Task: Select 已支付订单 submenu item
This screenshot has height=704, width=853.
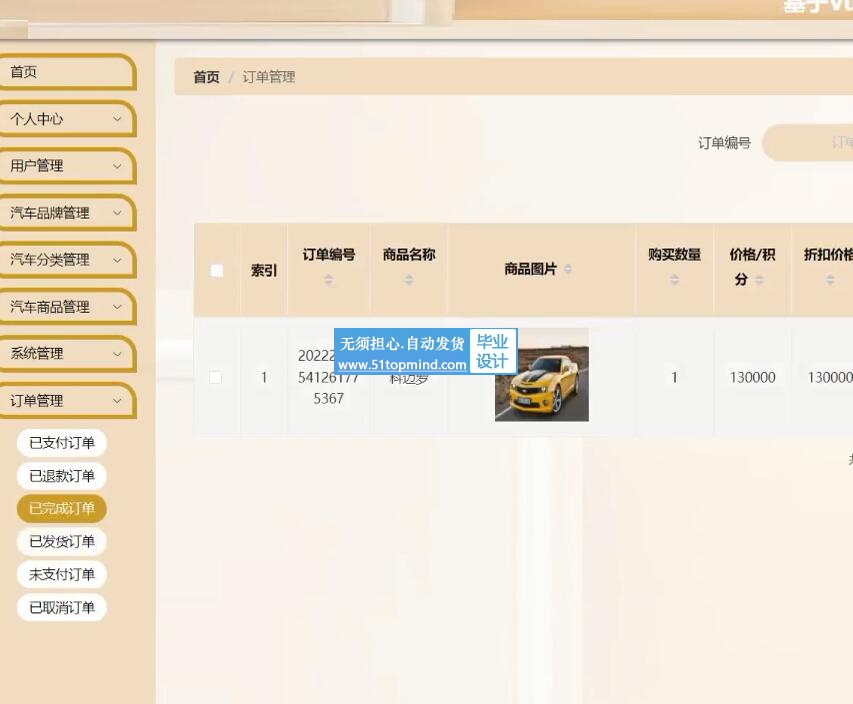Action: point(62,443)
